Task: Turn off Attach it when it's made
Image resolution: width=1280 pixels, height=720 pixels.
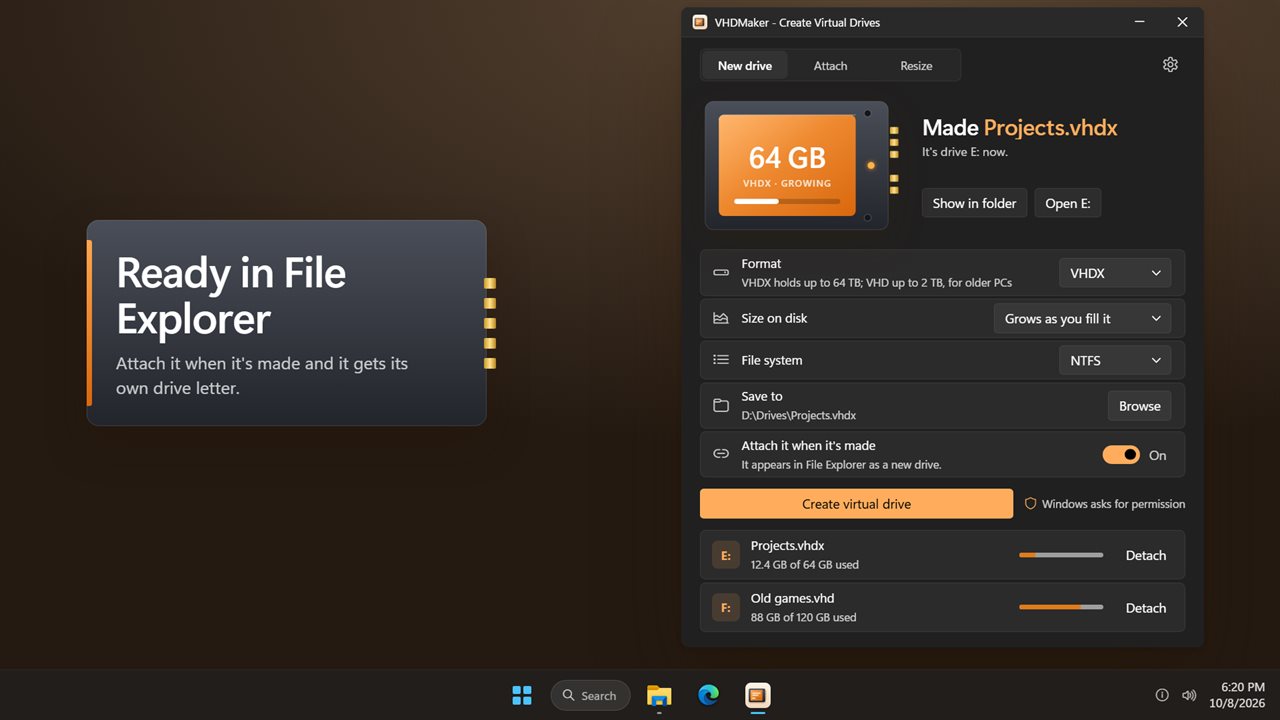Action: 1121,455
